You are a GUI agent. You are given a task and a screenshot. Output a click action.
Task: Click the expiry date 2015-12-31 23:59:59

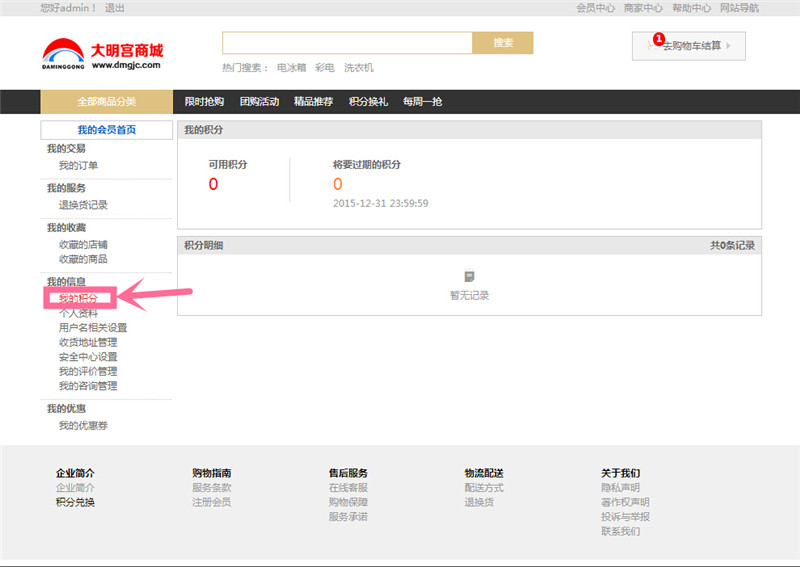point(381,203)
